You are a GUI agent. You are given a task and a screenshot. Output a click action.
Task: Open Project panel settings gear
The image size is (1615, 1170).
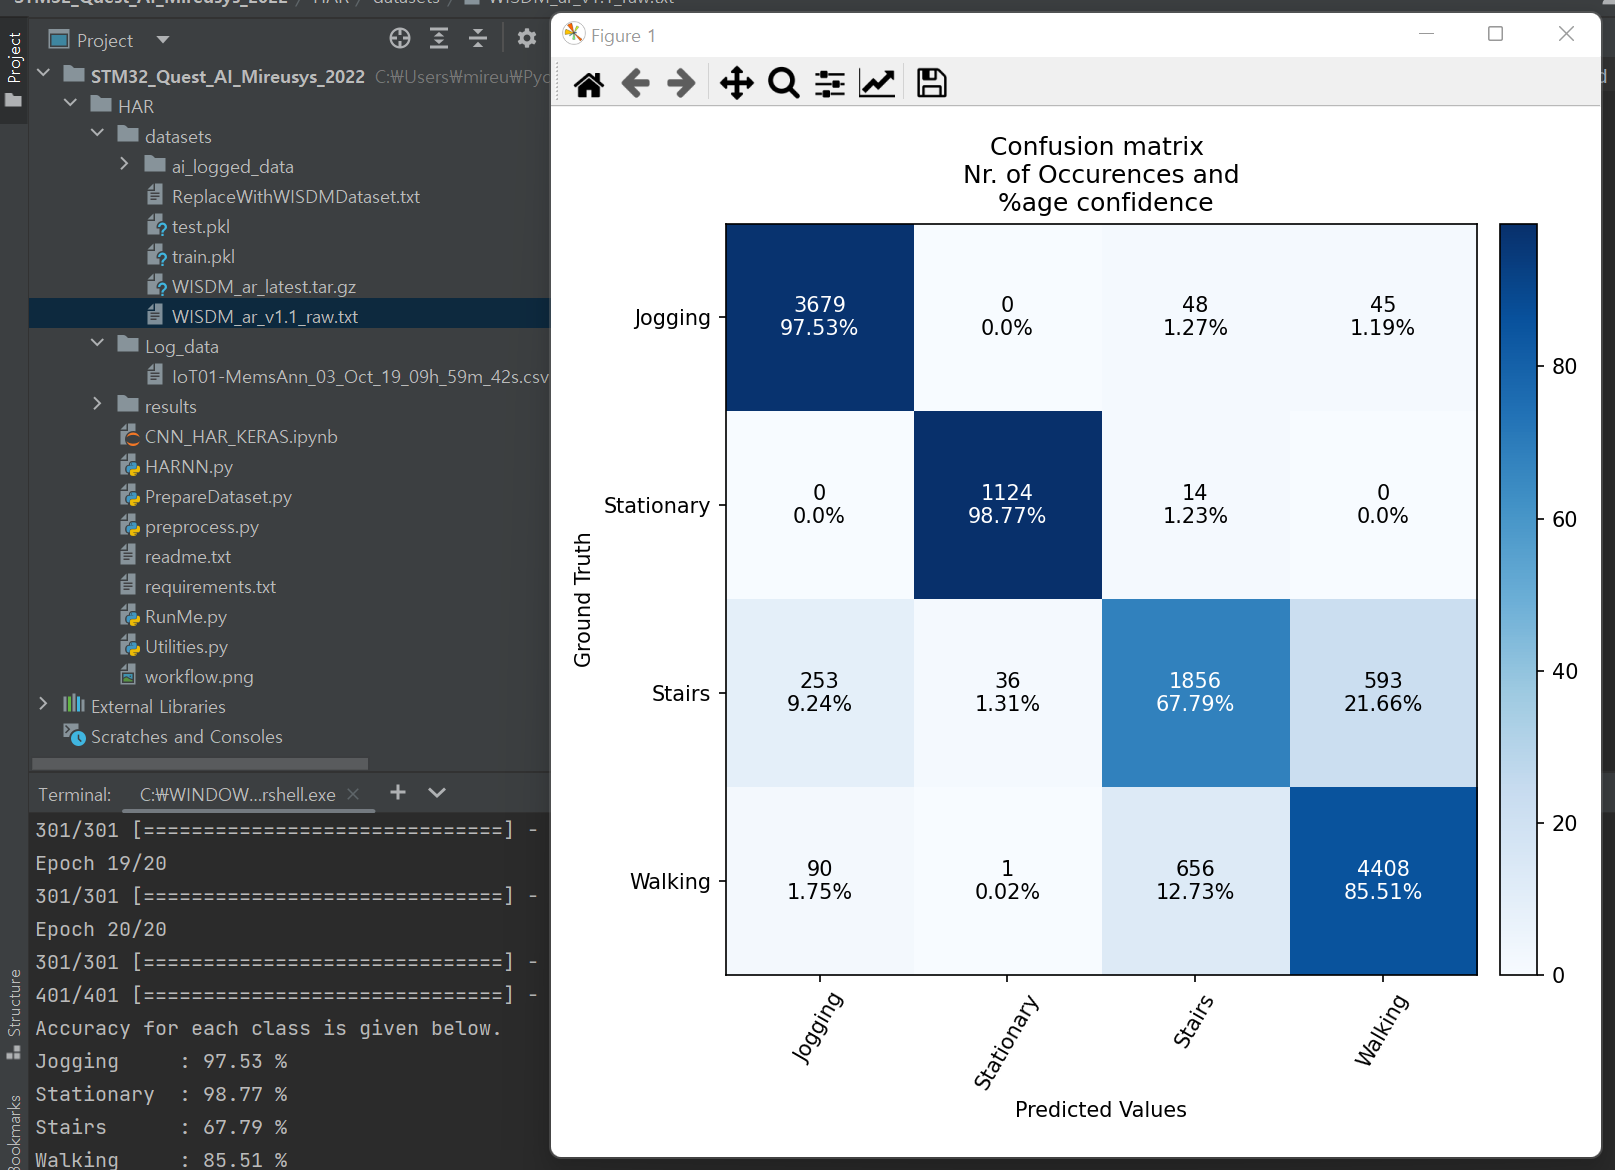[x=527, y=39]
